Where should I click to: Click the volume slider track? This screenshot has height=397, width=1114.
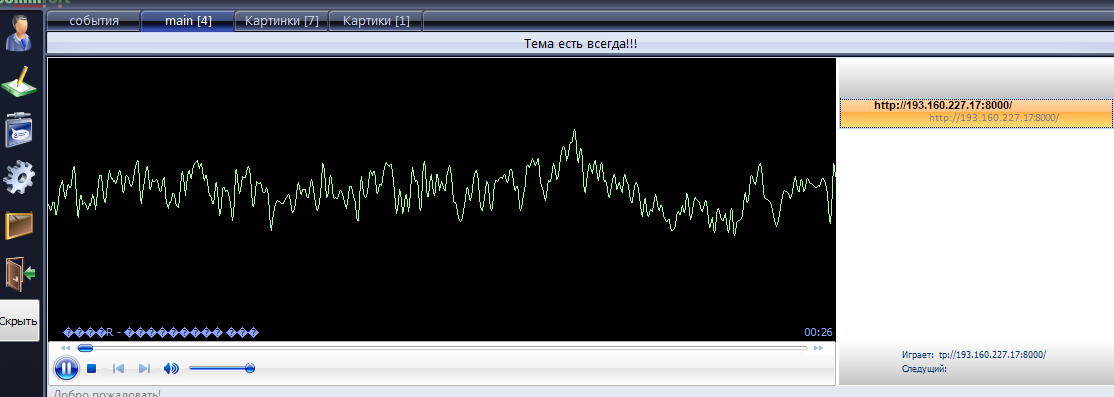(220, 369)
